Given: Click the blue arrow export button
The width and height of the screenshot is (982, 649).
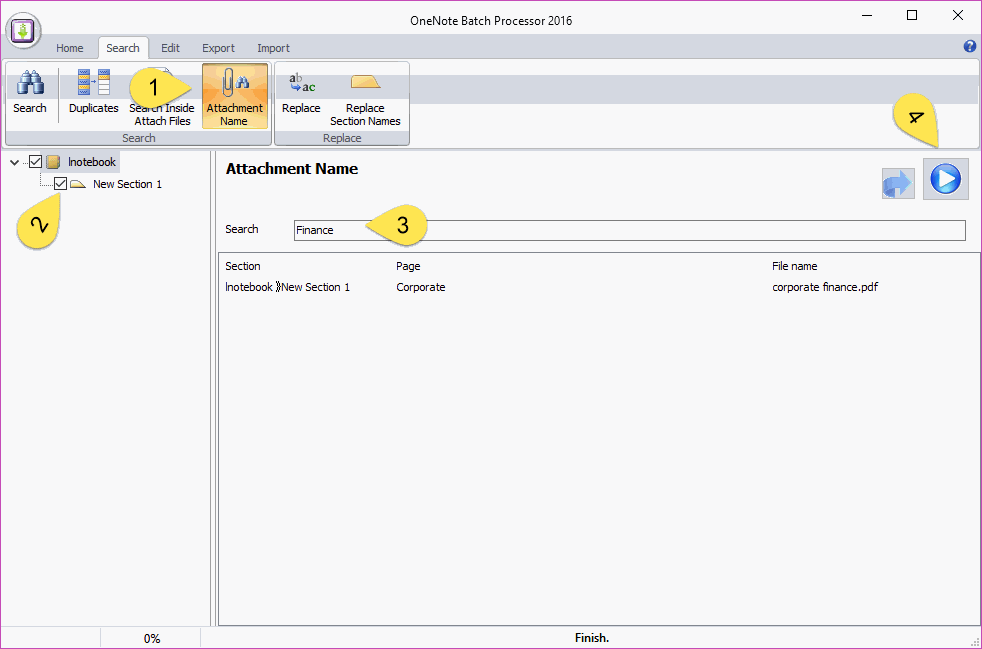Looking at the screenshot, I should (898, 184).
